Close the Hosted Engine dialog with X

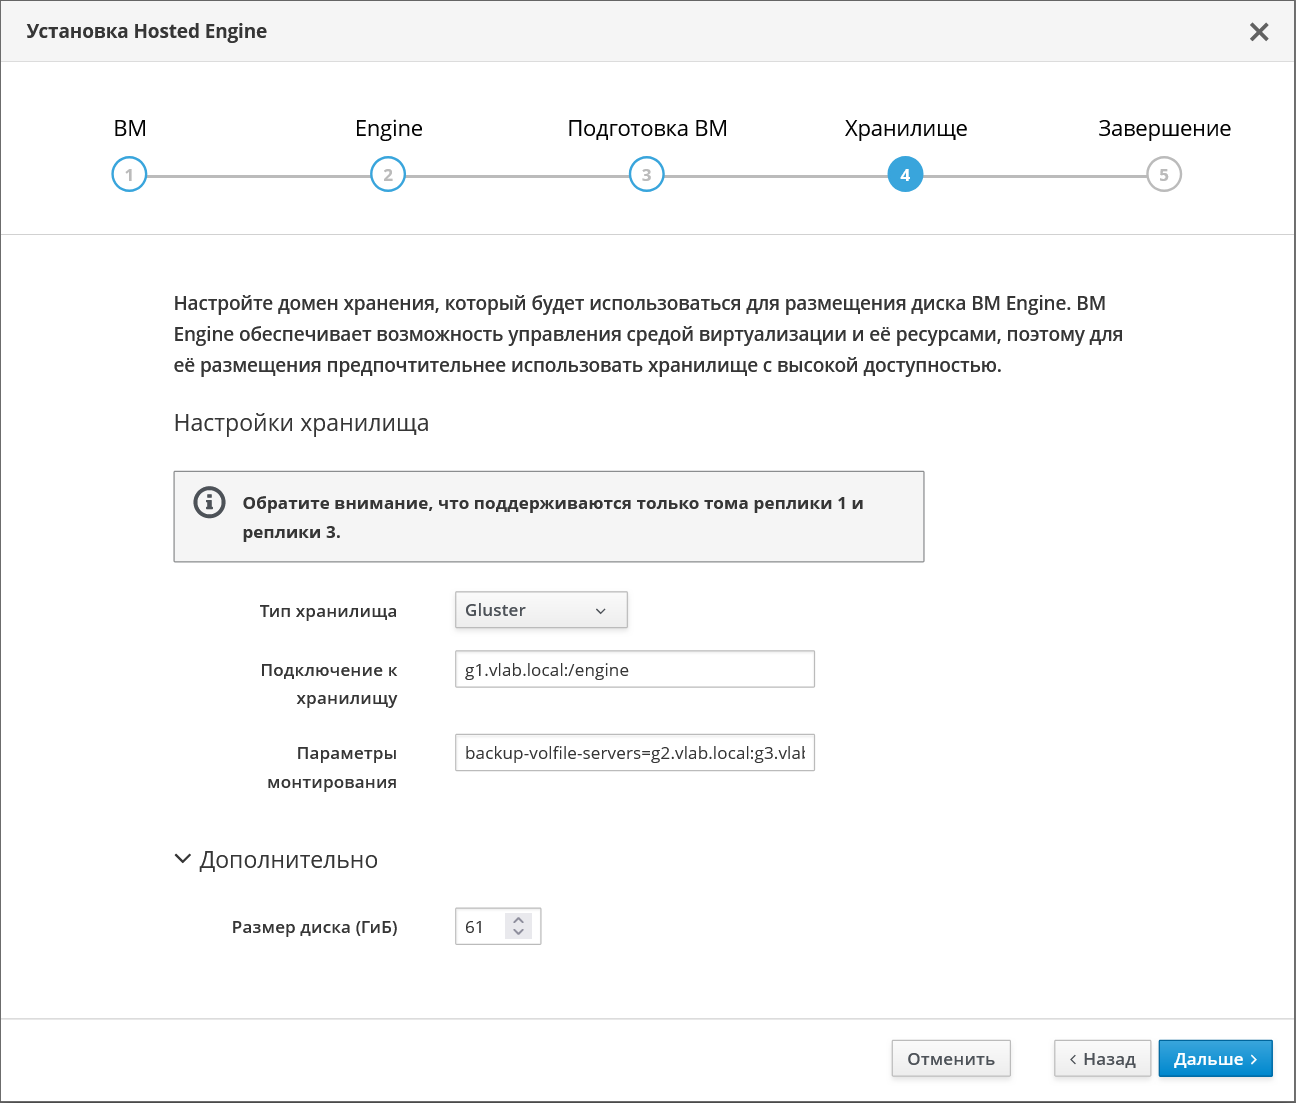[x=1259, y=32]
